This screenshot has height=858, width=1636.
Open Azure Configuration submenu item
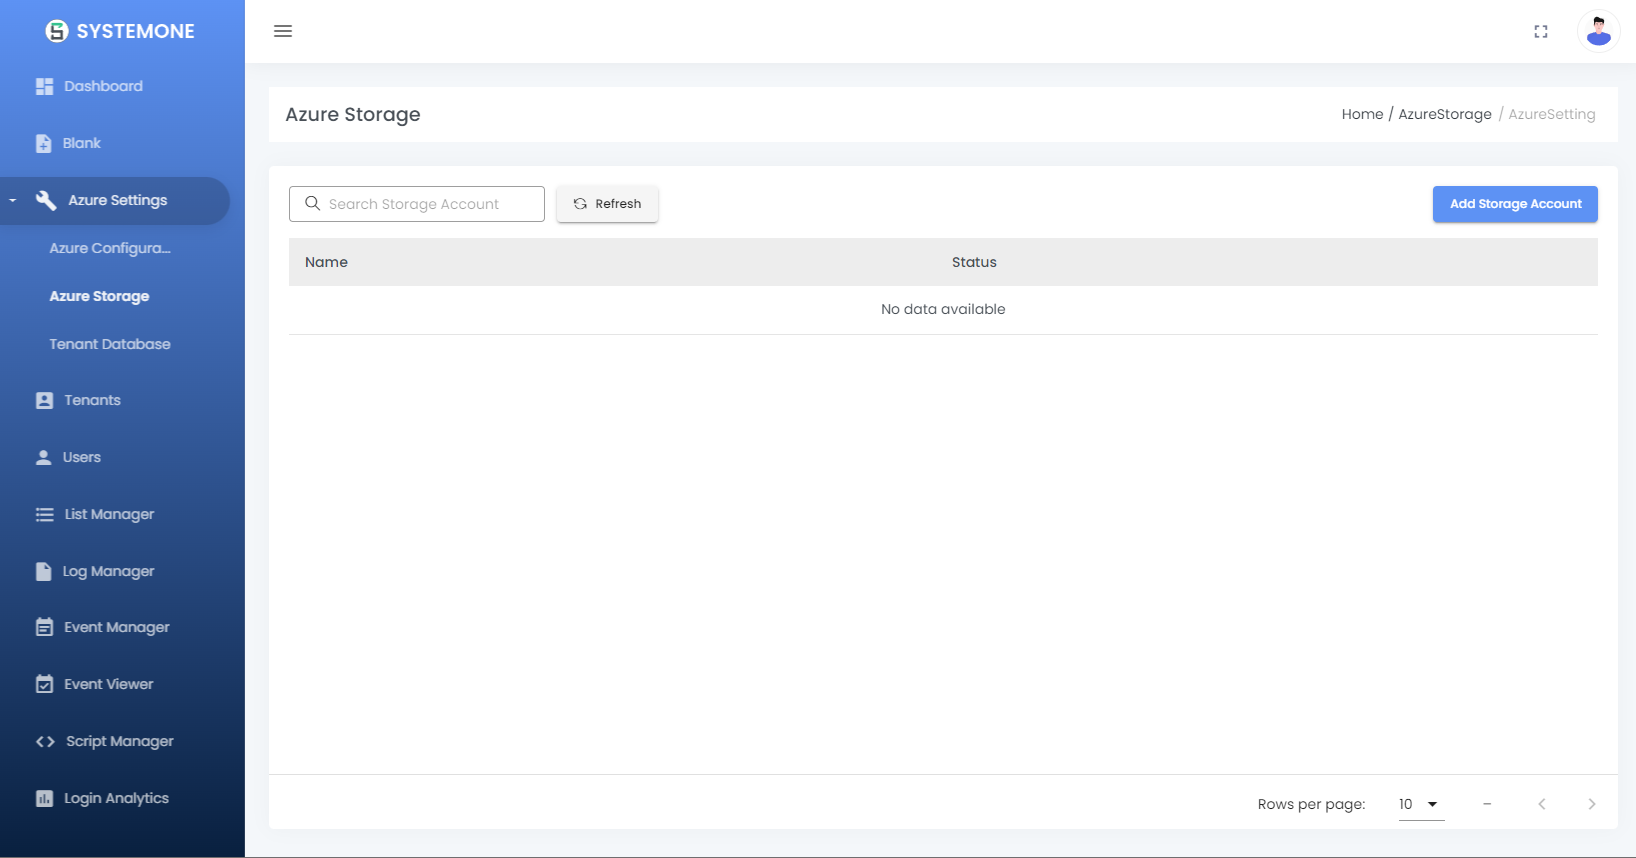110,248
